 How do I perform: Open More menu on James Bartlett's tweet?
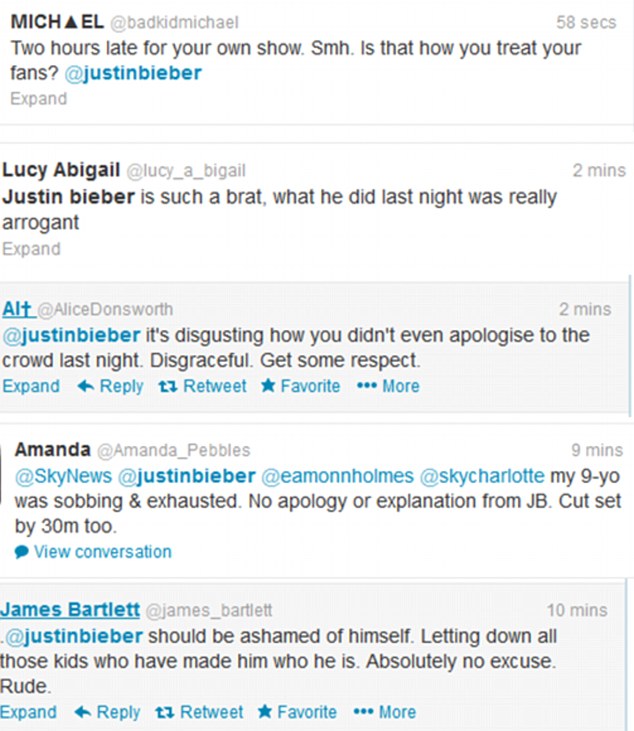(x=363, y=712)
